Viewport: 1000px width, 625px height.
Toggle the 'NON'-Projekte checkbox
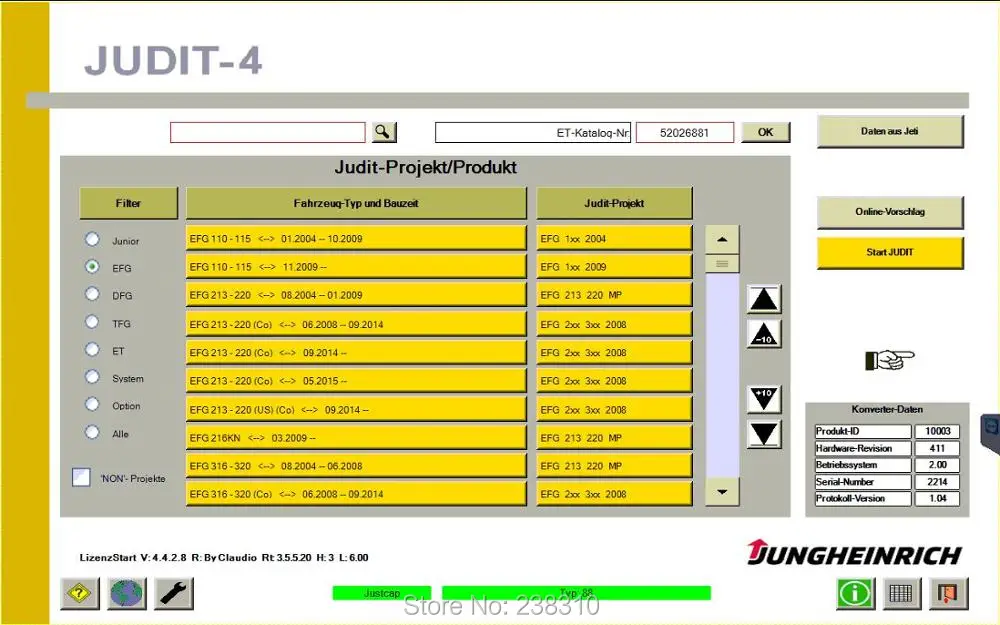(x=81, y=477)
